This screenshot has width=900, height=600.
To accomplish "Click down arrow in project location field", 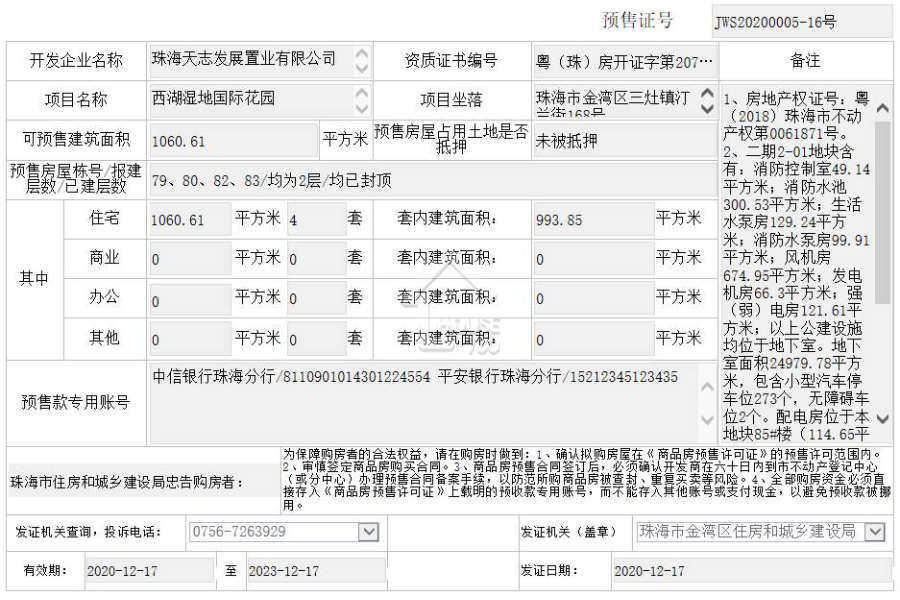I will tap(708, 107).
